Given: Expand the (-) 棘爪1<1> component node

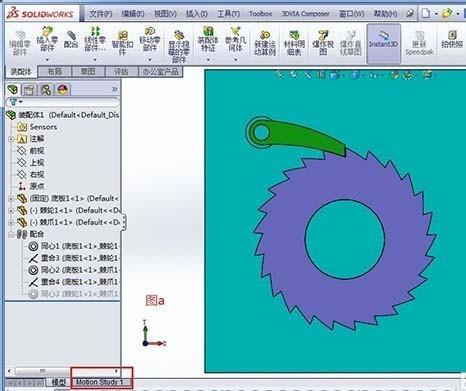Looking at the screenshot, I should 11,222.
